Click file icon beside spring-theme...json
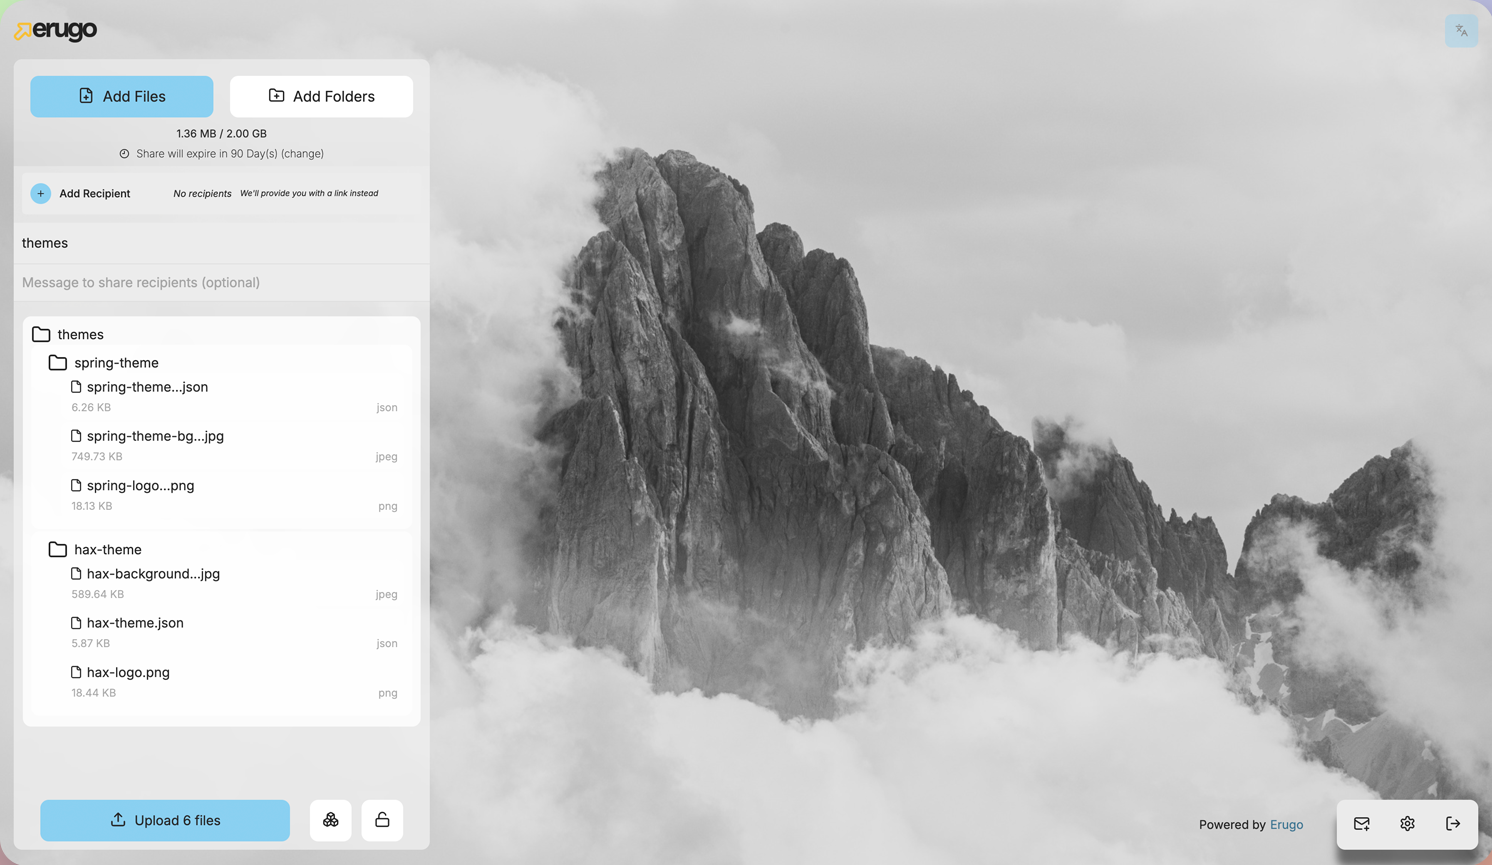Viewport: 1492px width, 865px height. point(76,387)
